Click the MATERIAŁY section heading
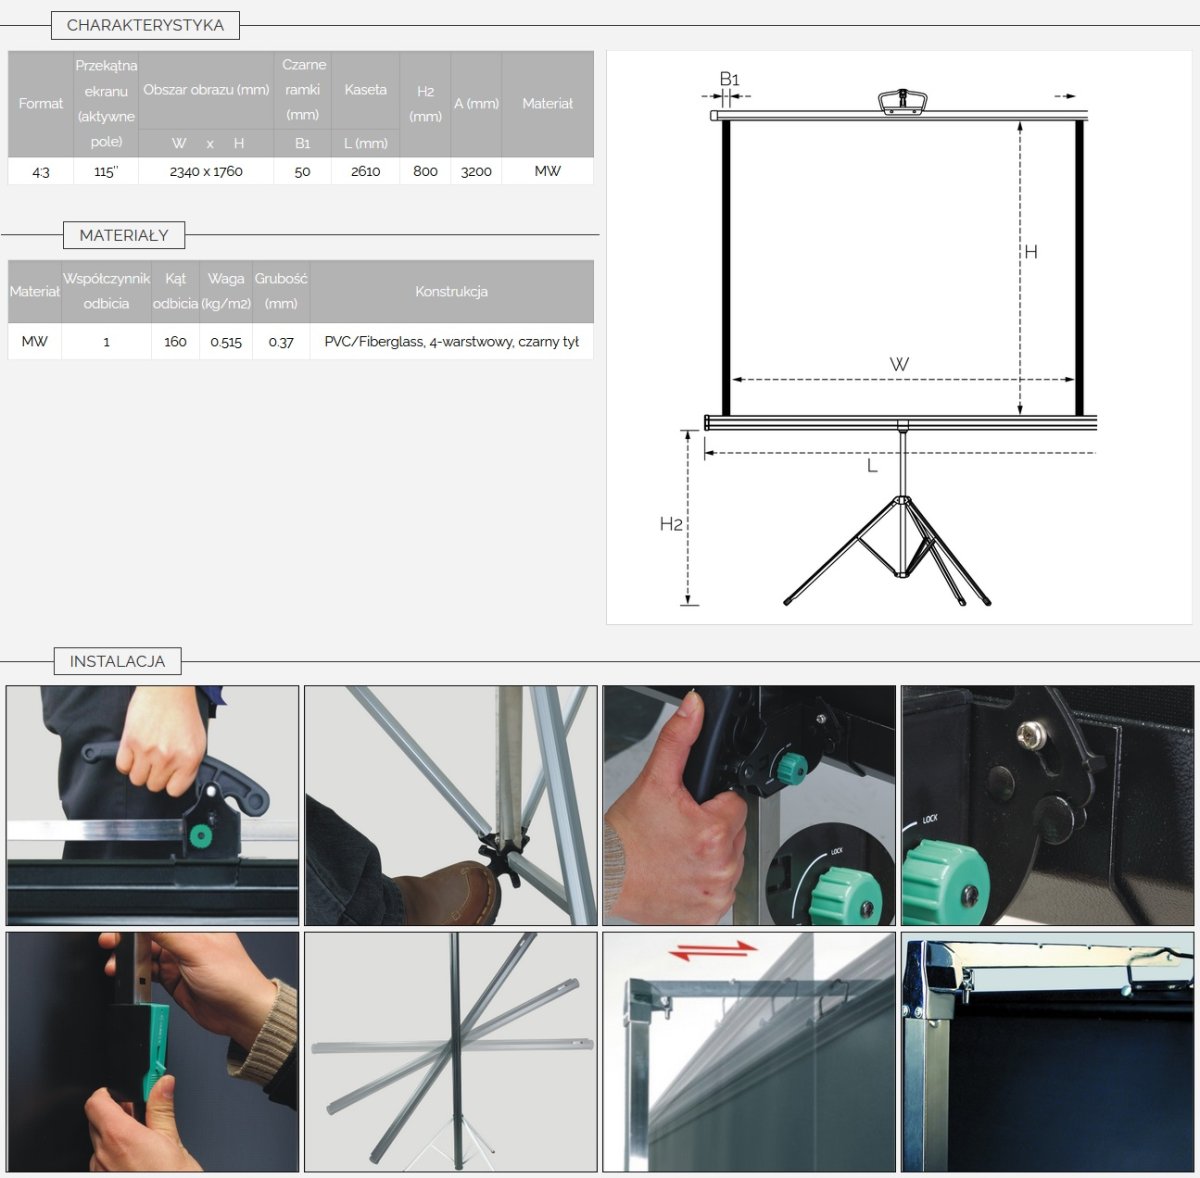 coord(124,235)
